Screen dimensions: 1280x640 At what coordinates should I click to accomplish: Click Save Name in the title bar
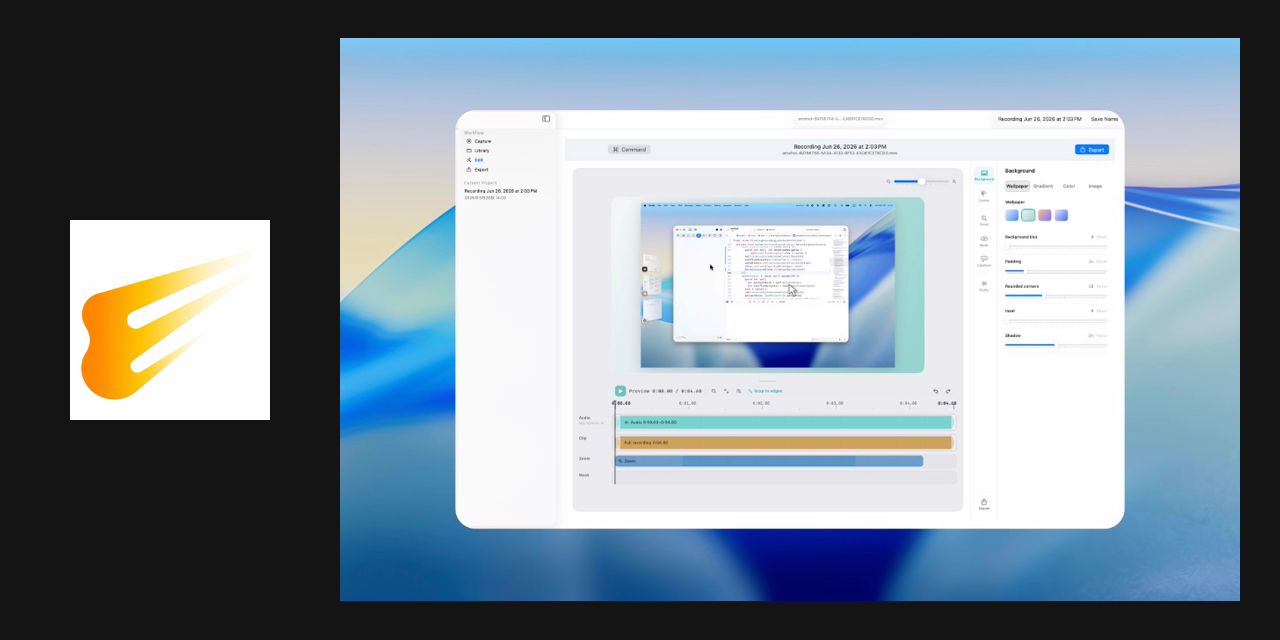[1104, 119]
